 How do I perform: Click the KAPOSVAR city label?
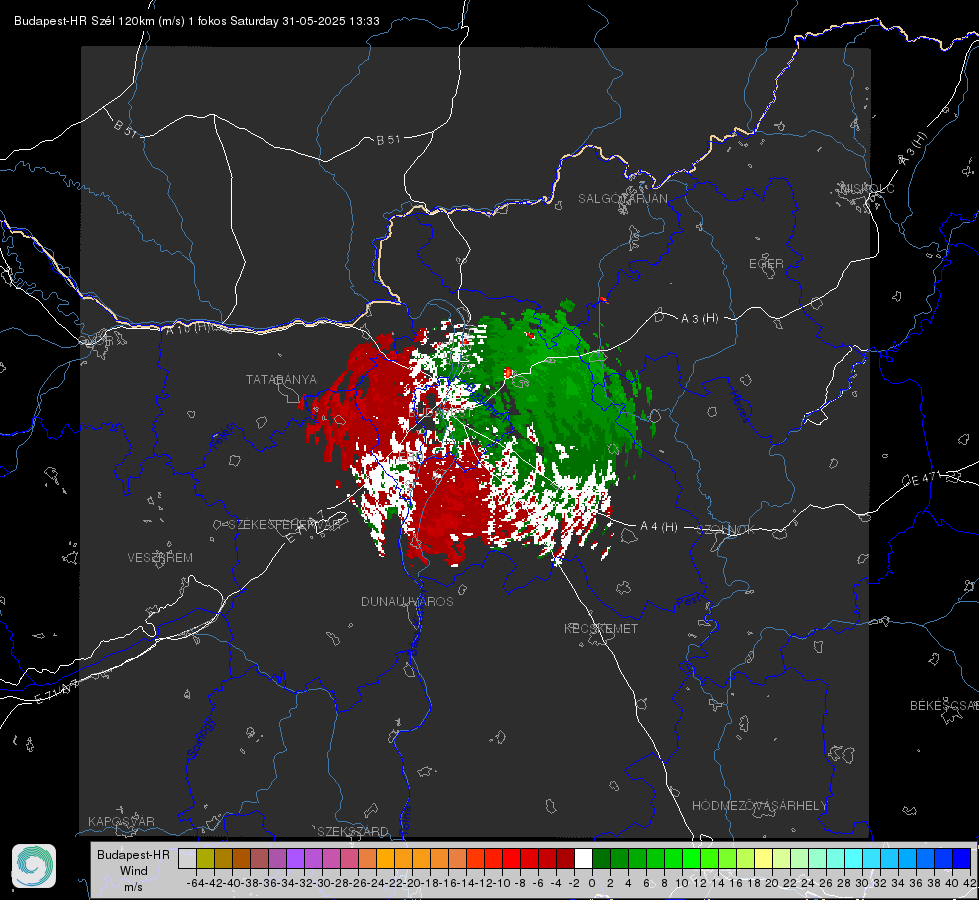point(121,821)
